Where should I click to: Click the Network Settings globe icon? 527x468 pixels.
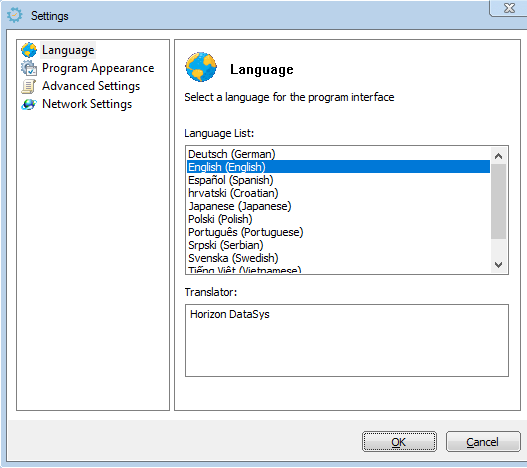pos(29,104)
